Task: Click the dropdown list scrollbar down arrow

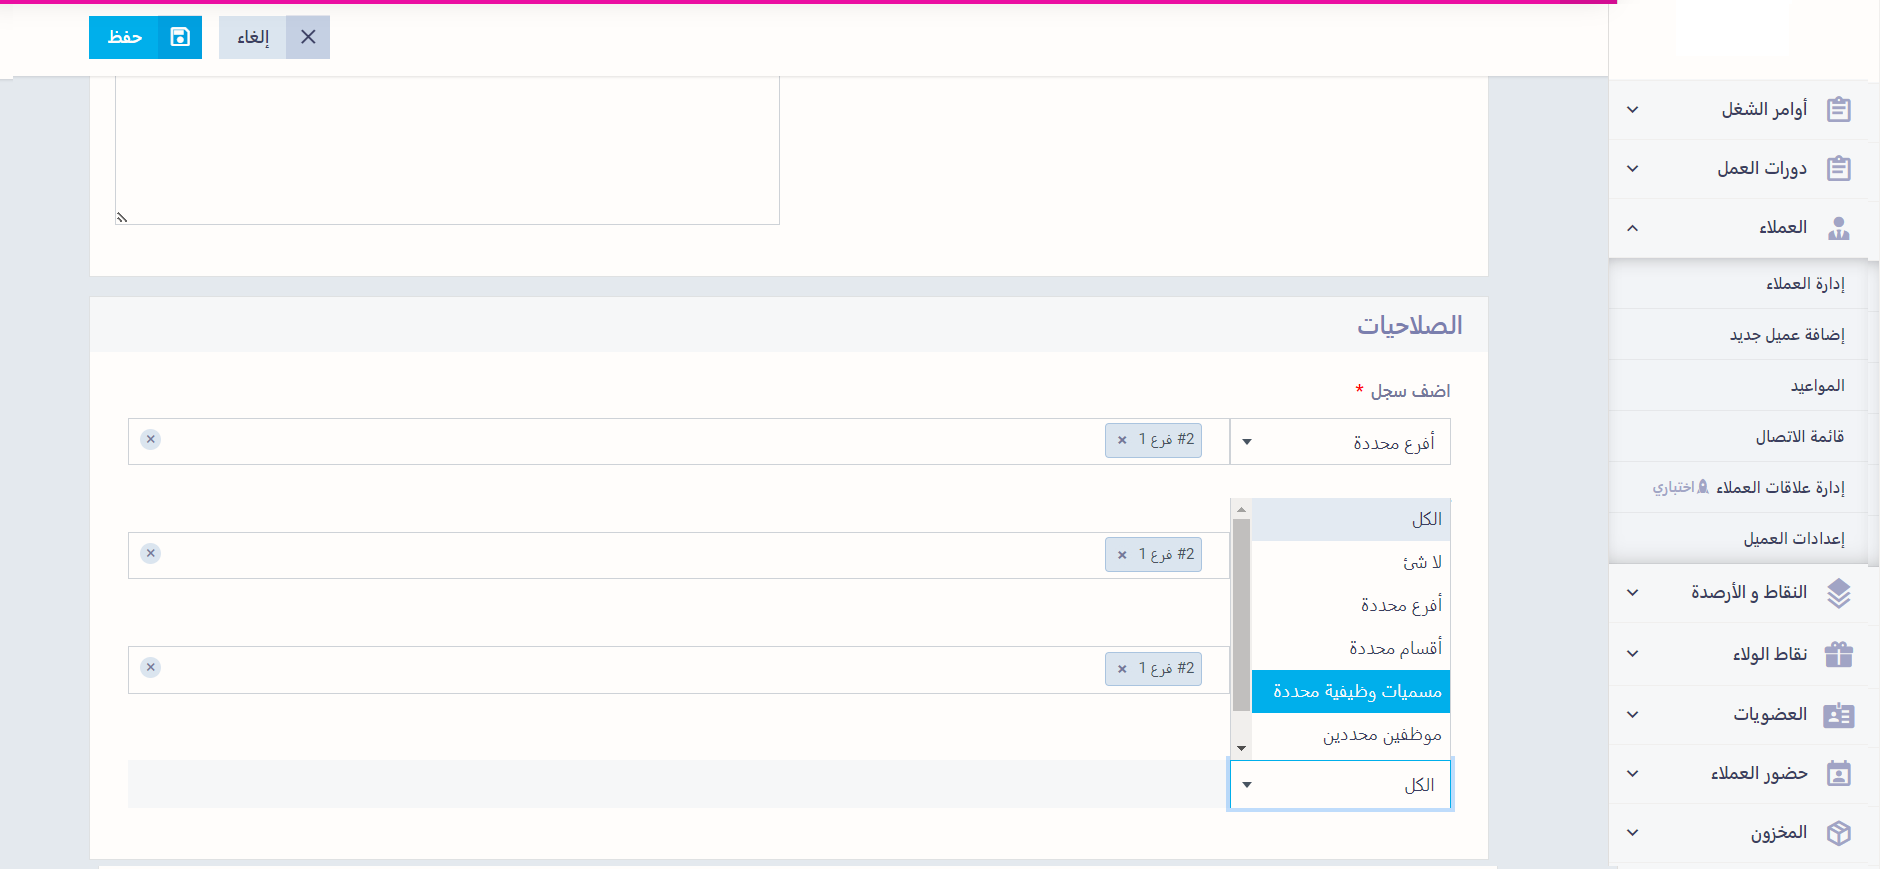Action: point(1241,748)
